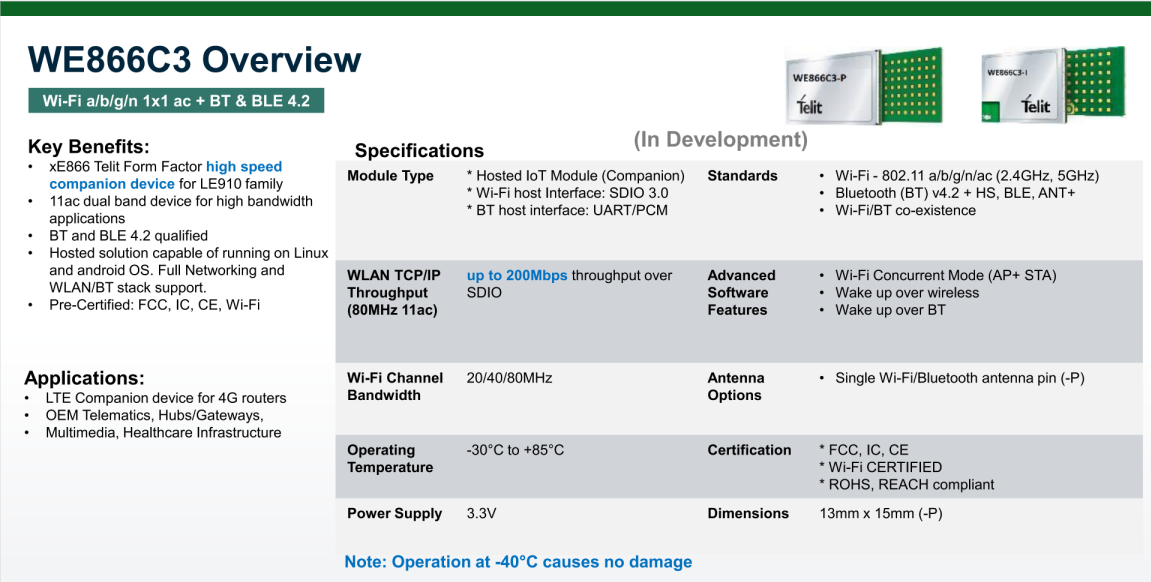1151x582 pixels.
Task: Click the green Wi-Fi a/b/g/n banner
Action: 176,101
